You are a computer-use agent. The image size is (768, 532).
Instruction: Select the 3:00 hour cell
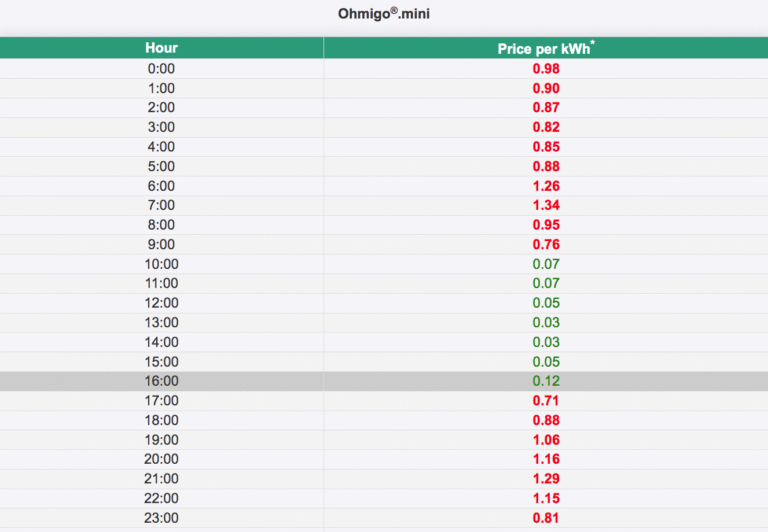point(161,127)
